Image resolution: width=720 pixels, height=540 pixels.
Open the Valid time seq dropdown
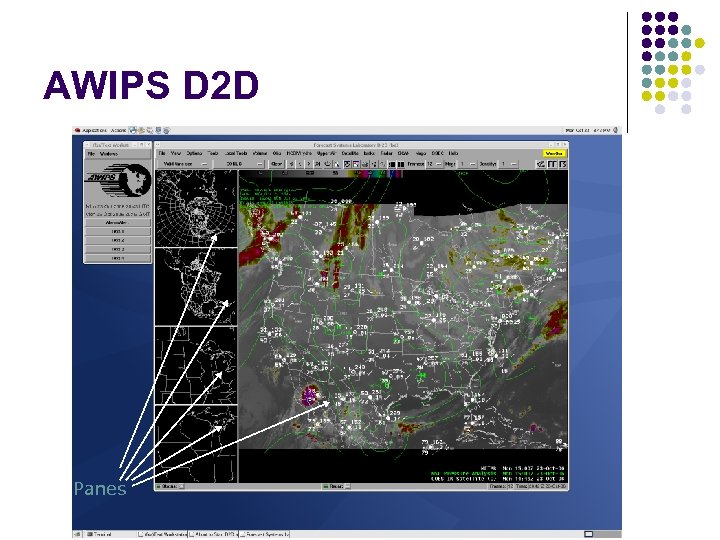[183, 164]
